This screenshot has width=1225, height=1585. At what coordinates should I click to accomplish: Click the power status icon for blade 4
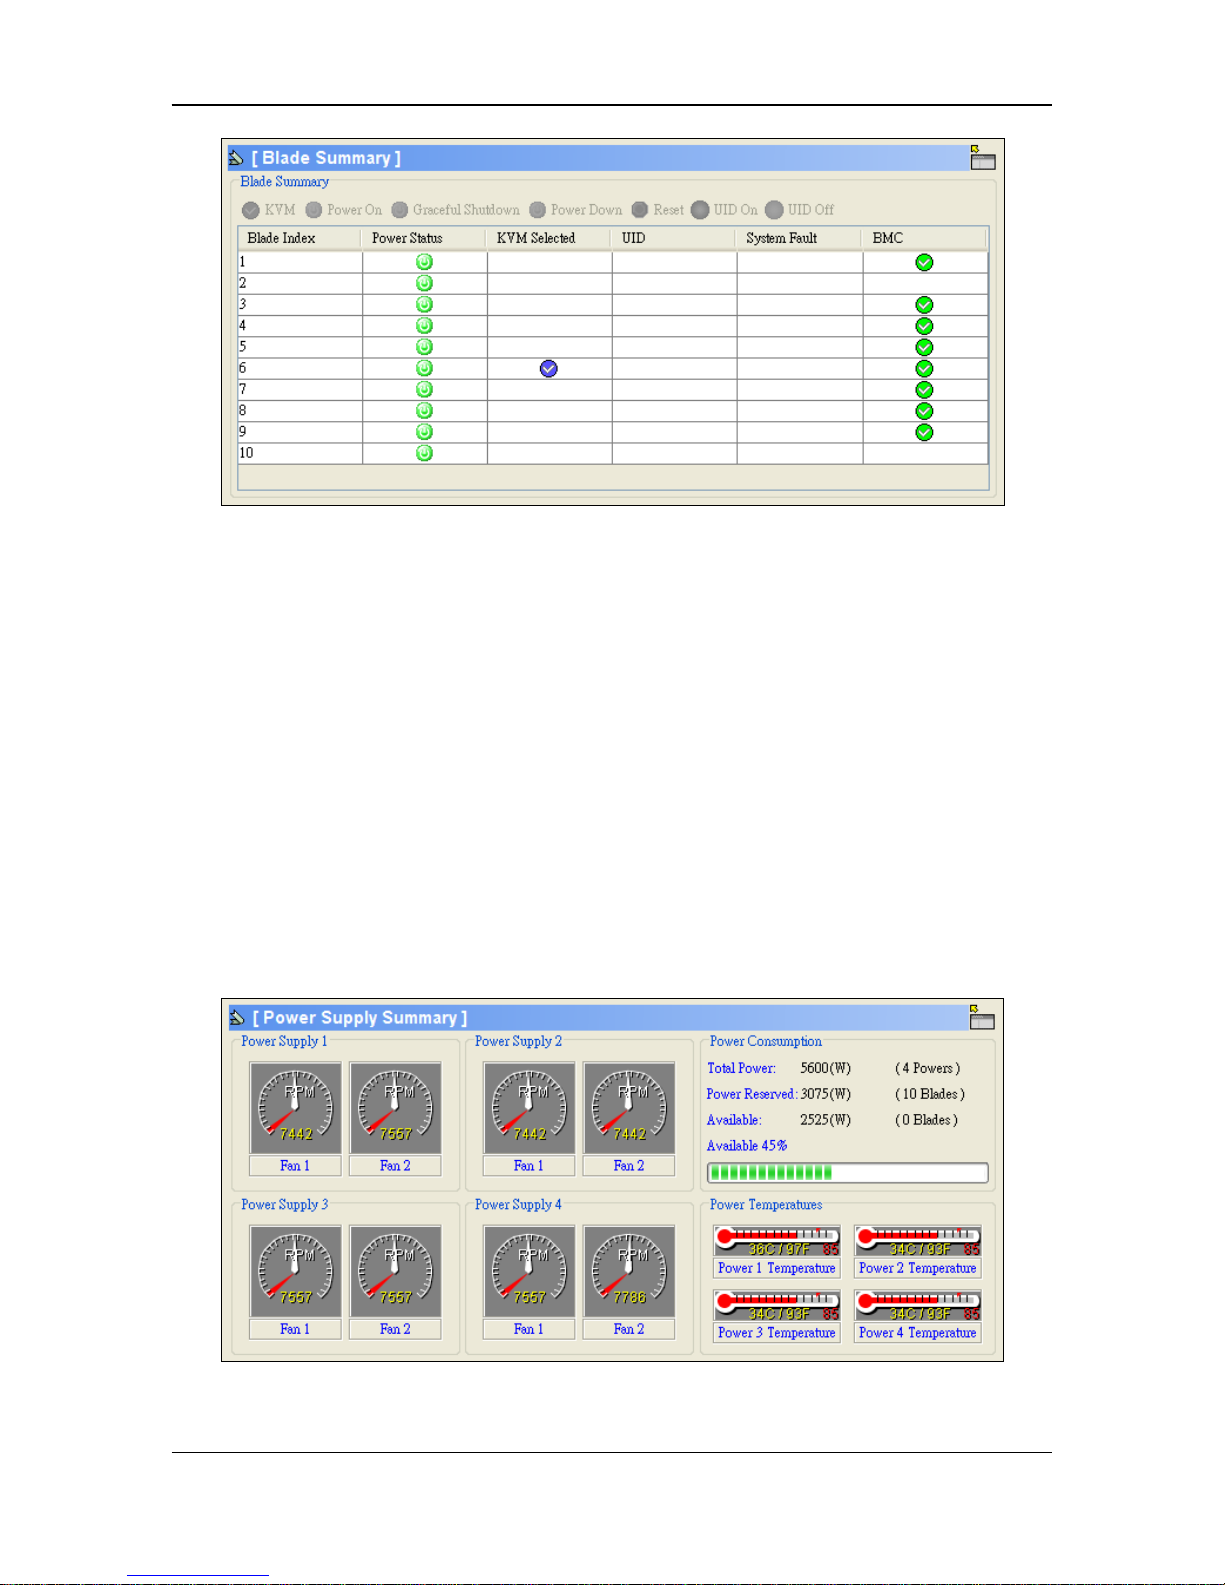click(x=424, y=326)
